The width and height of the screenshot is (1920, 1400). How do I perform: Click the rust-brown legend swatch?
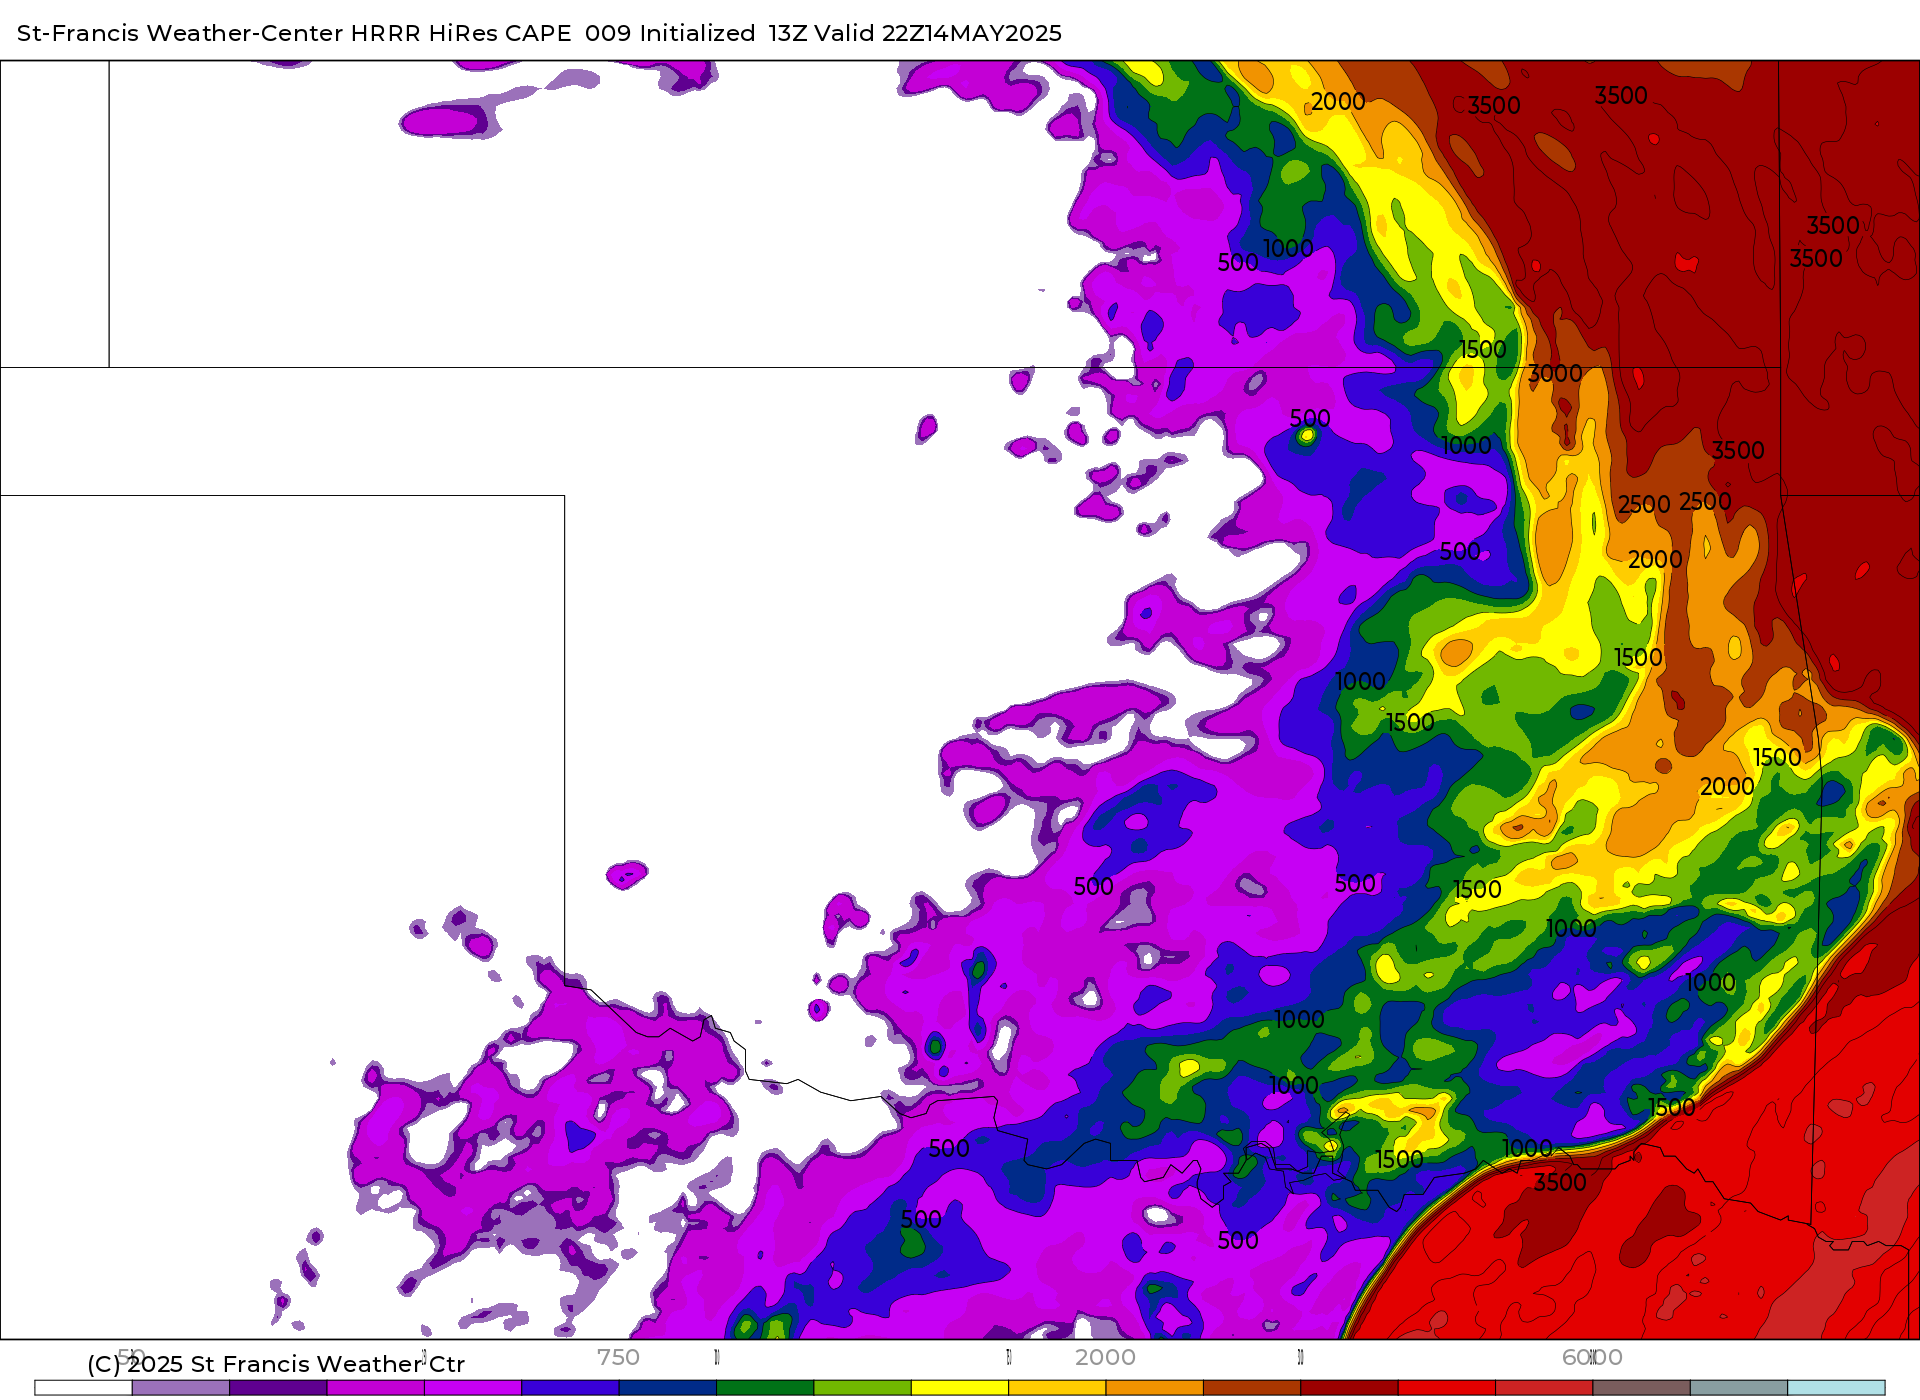click(x=1252, y=1388)
